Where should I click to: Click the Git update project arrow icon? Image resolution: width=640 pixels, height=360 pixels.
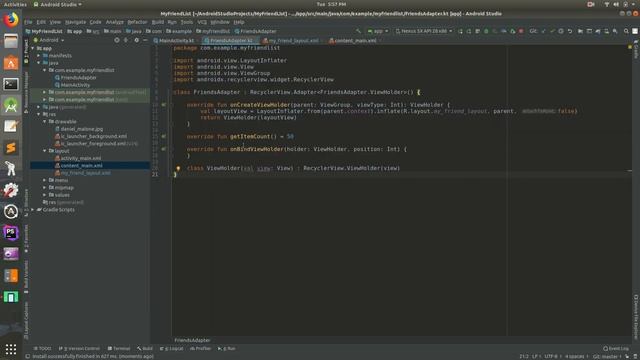[544, 31]
